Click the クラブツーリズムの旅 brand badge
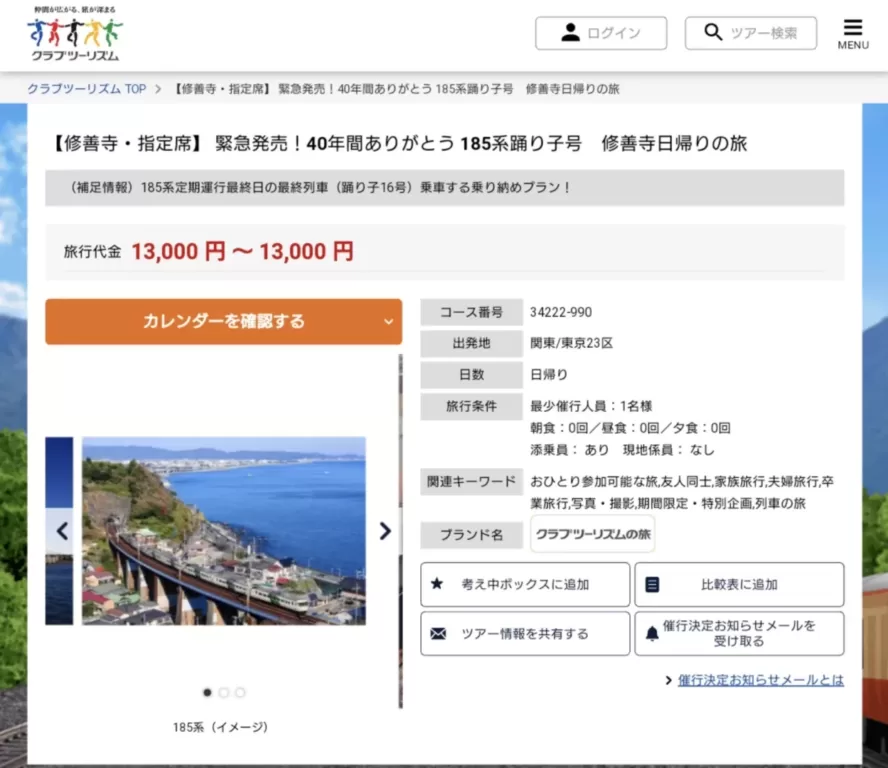888x768 pixels. tap(593, 534)
